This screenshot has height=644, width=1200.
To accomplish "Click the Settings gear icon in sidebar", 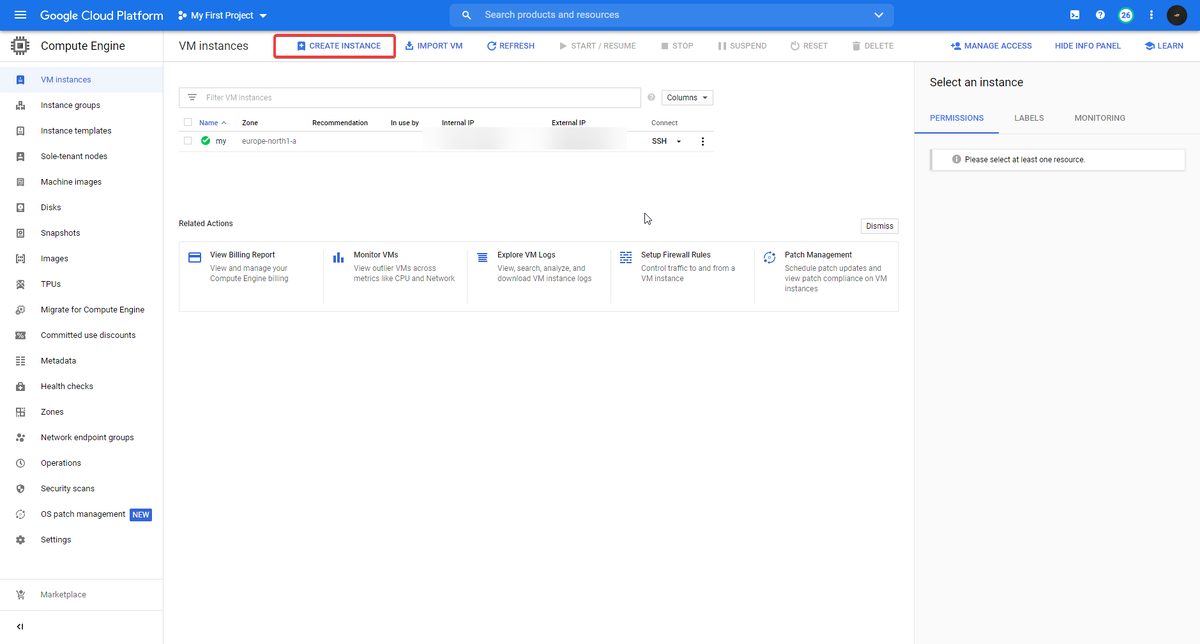I will tap(20, 540).
